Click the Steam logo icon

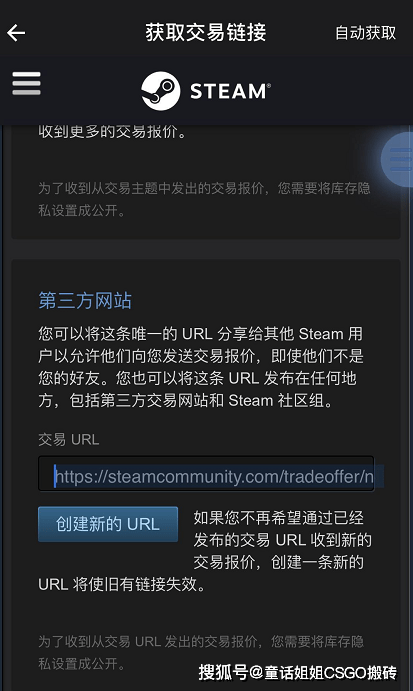[x=160, y=91]
